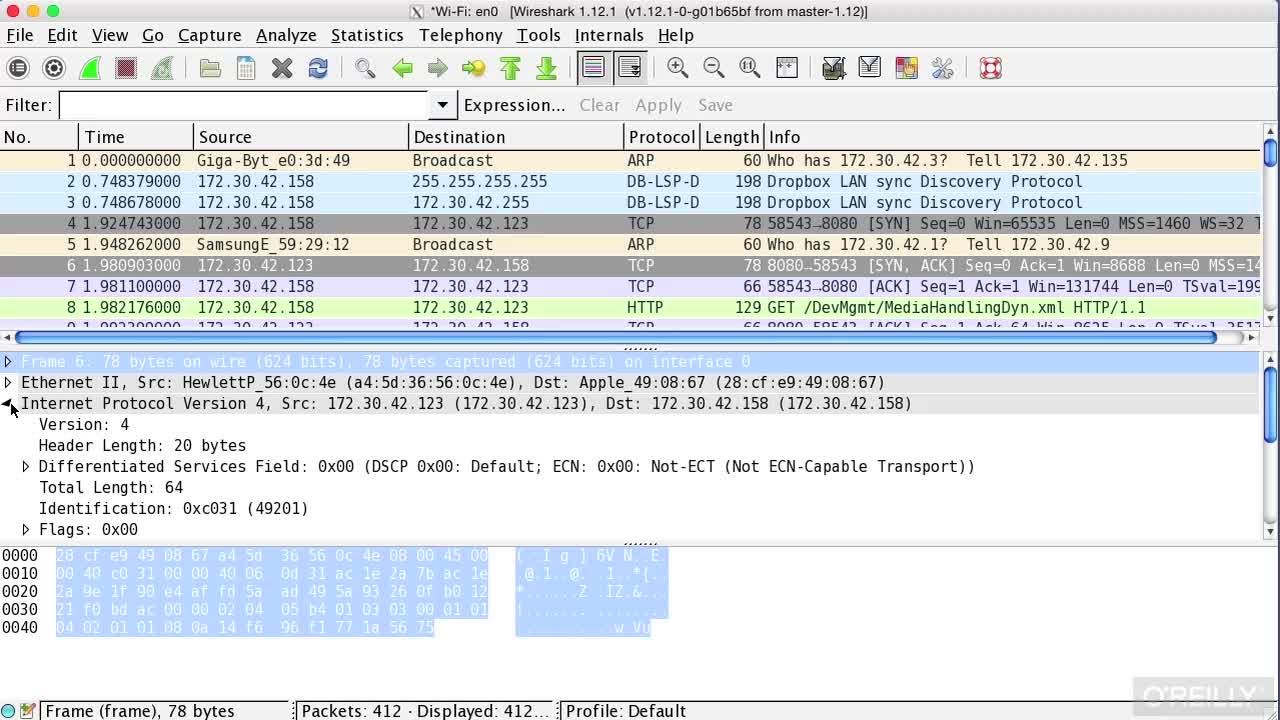This screenshot has height=720, width=1280.
Task: Open preferences wrench icon
Action: 942,68
